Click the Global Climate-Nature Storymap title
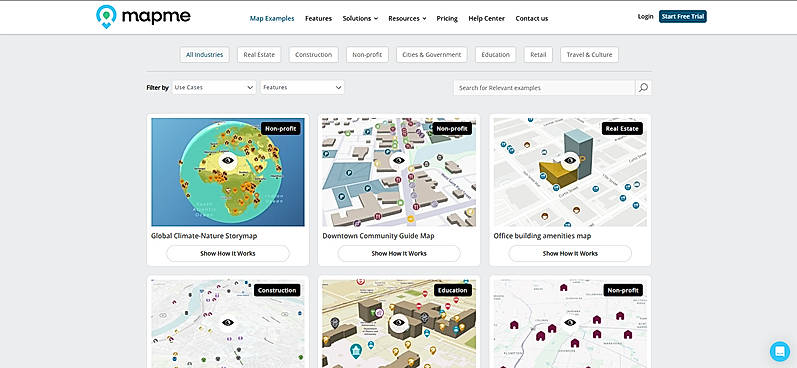797x368 pixels. click(204, 236)
